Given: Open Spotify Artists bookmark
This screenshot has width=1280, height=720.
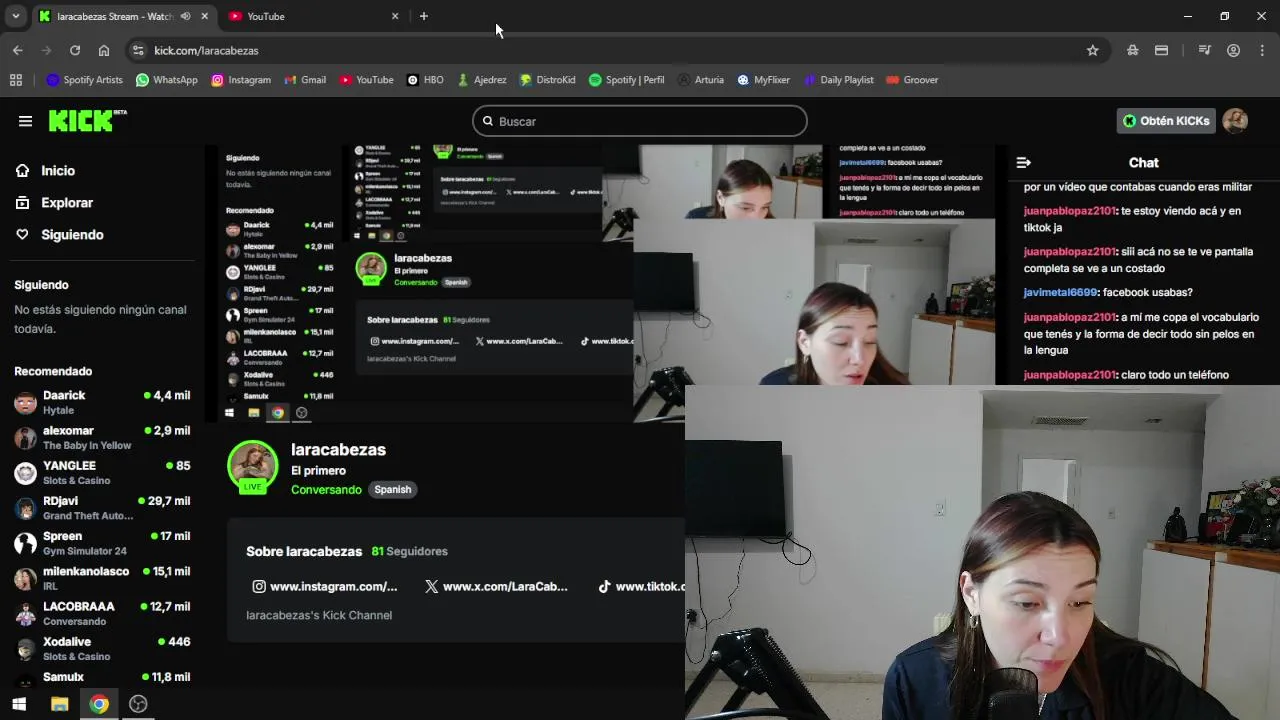Looking at the screenshot, I should point(85,80).
